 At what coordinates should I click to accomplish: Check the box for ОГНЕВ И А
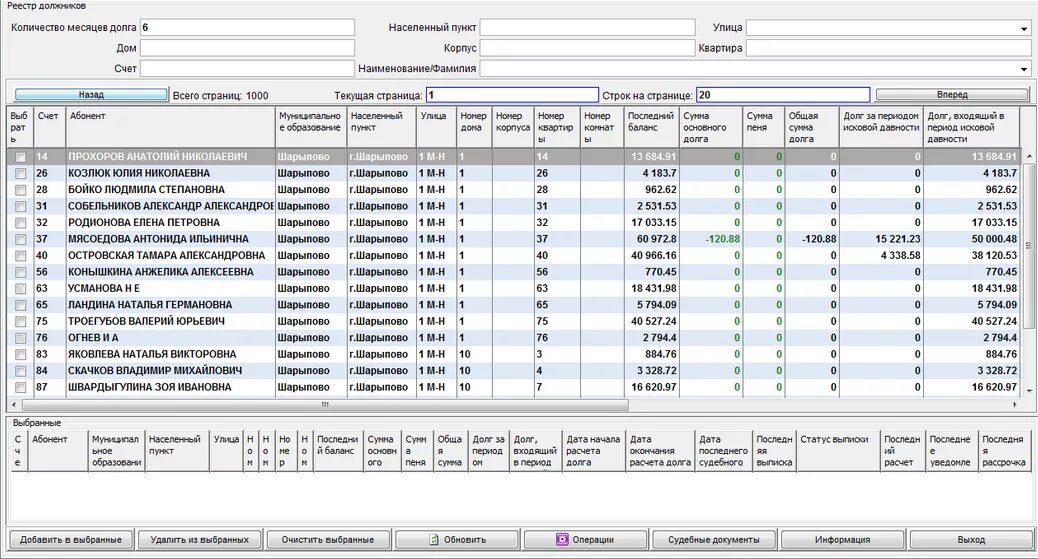[21, 338]
